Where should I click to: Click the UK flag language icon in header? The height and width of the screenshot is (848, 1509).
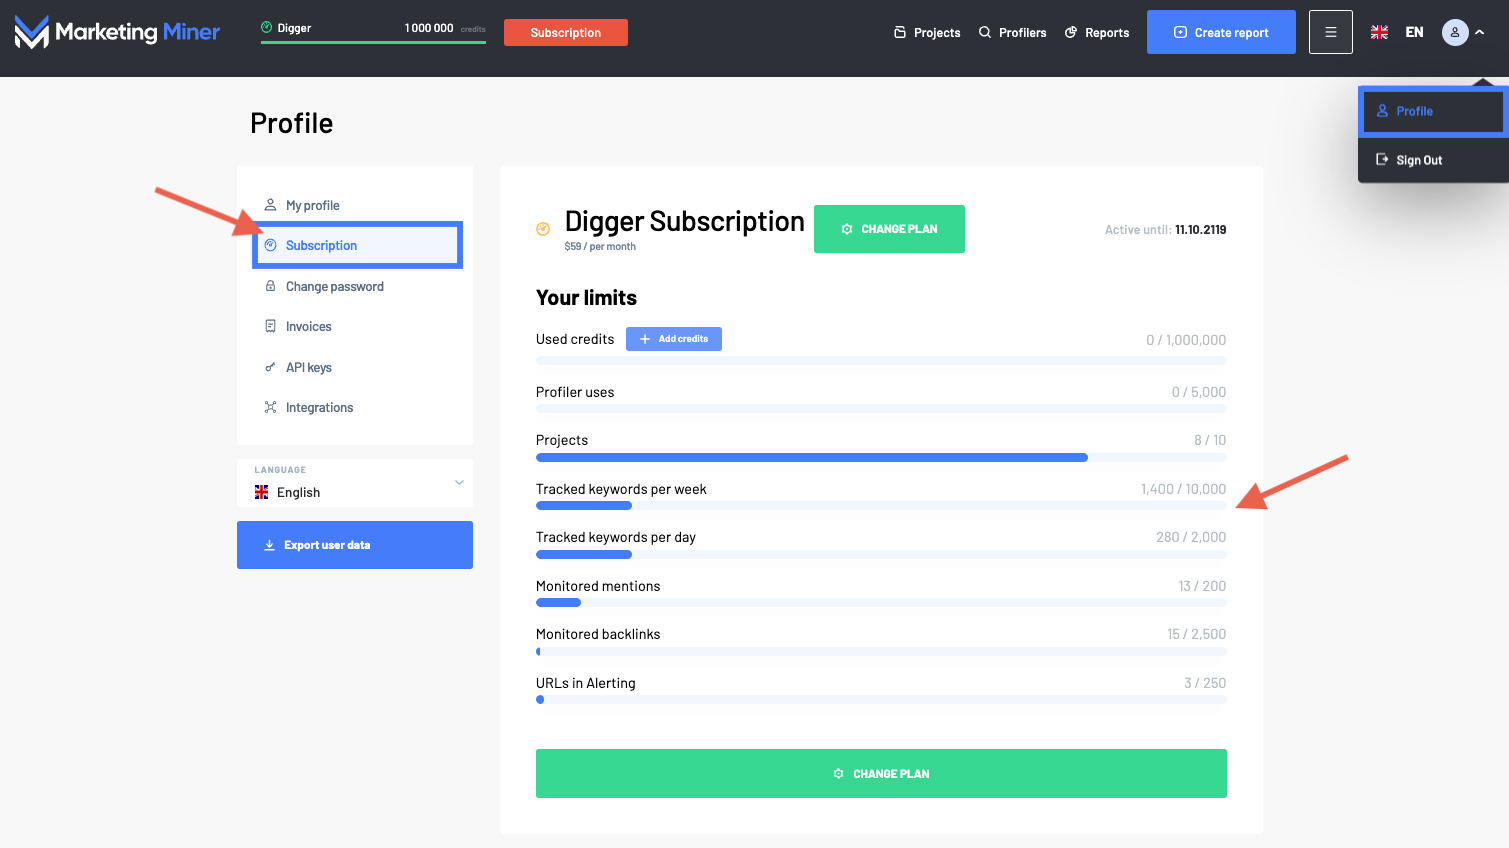pyautogui.click(x=1379, y=32)
